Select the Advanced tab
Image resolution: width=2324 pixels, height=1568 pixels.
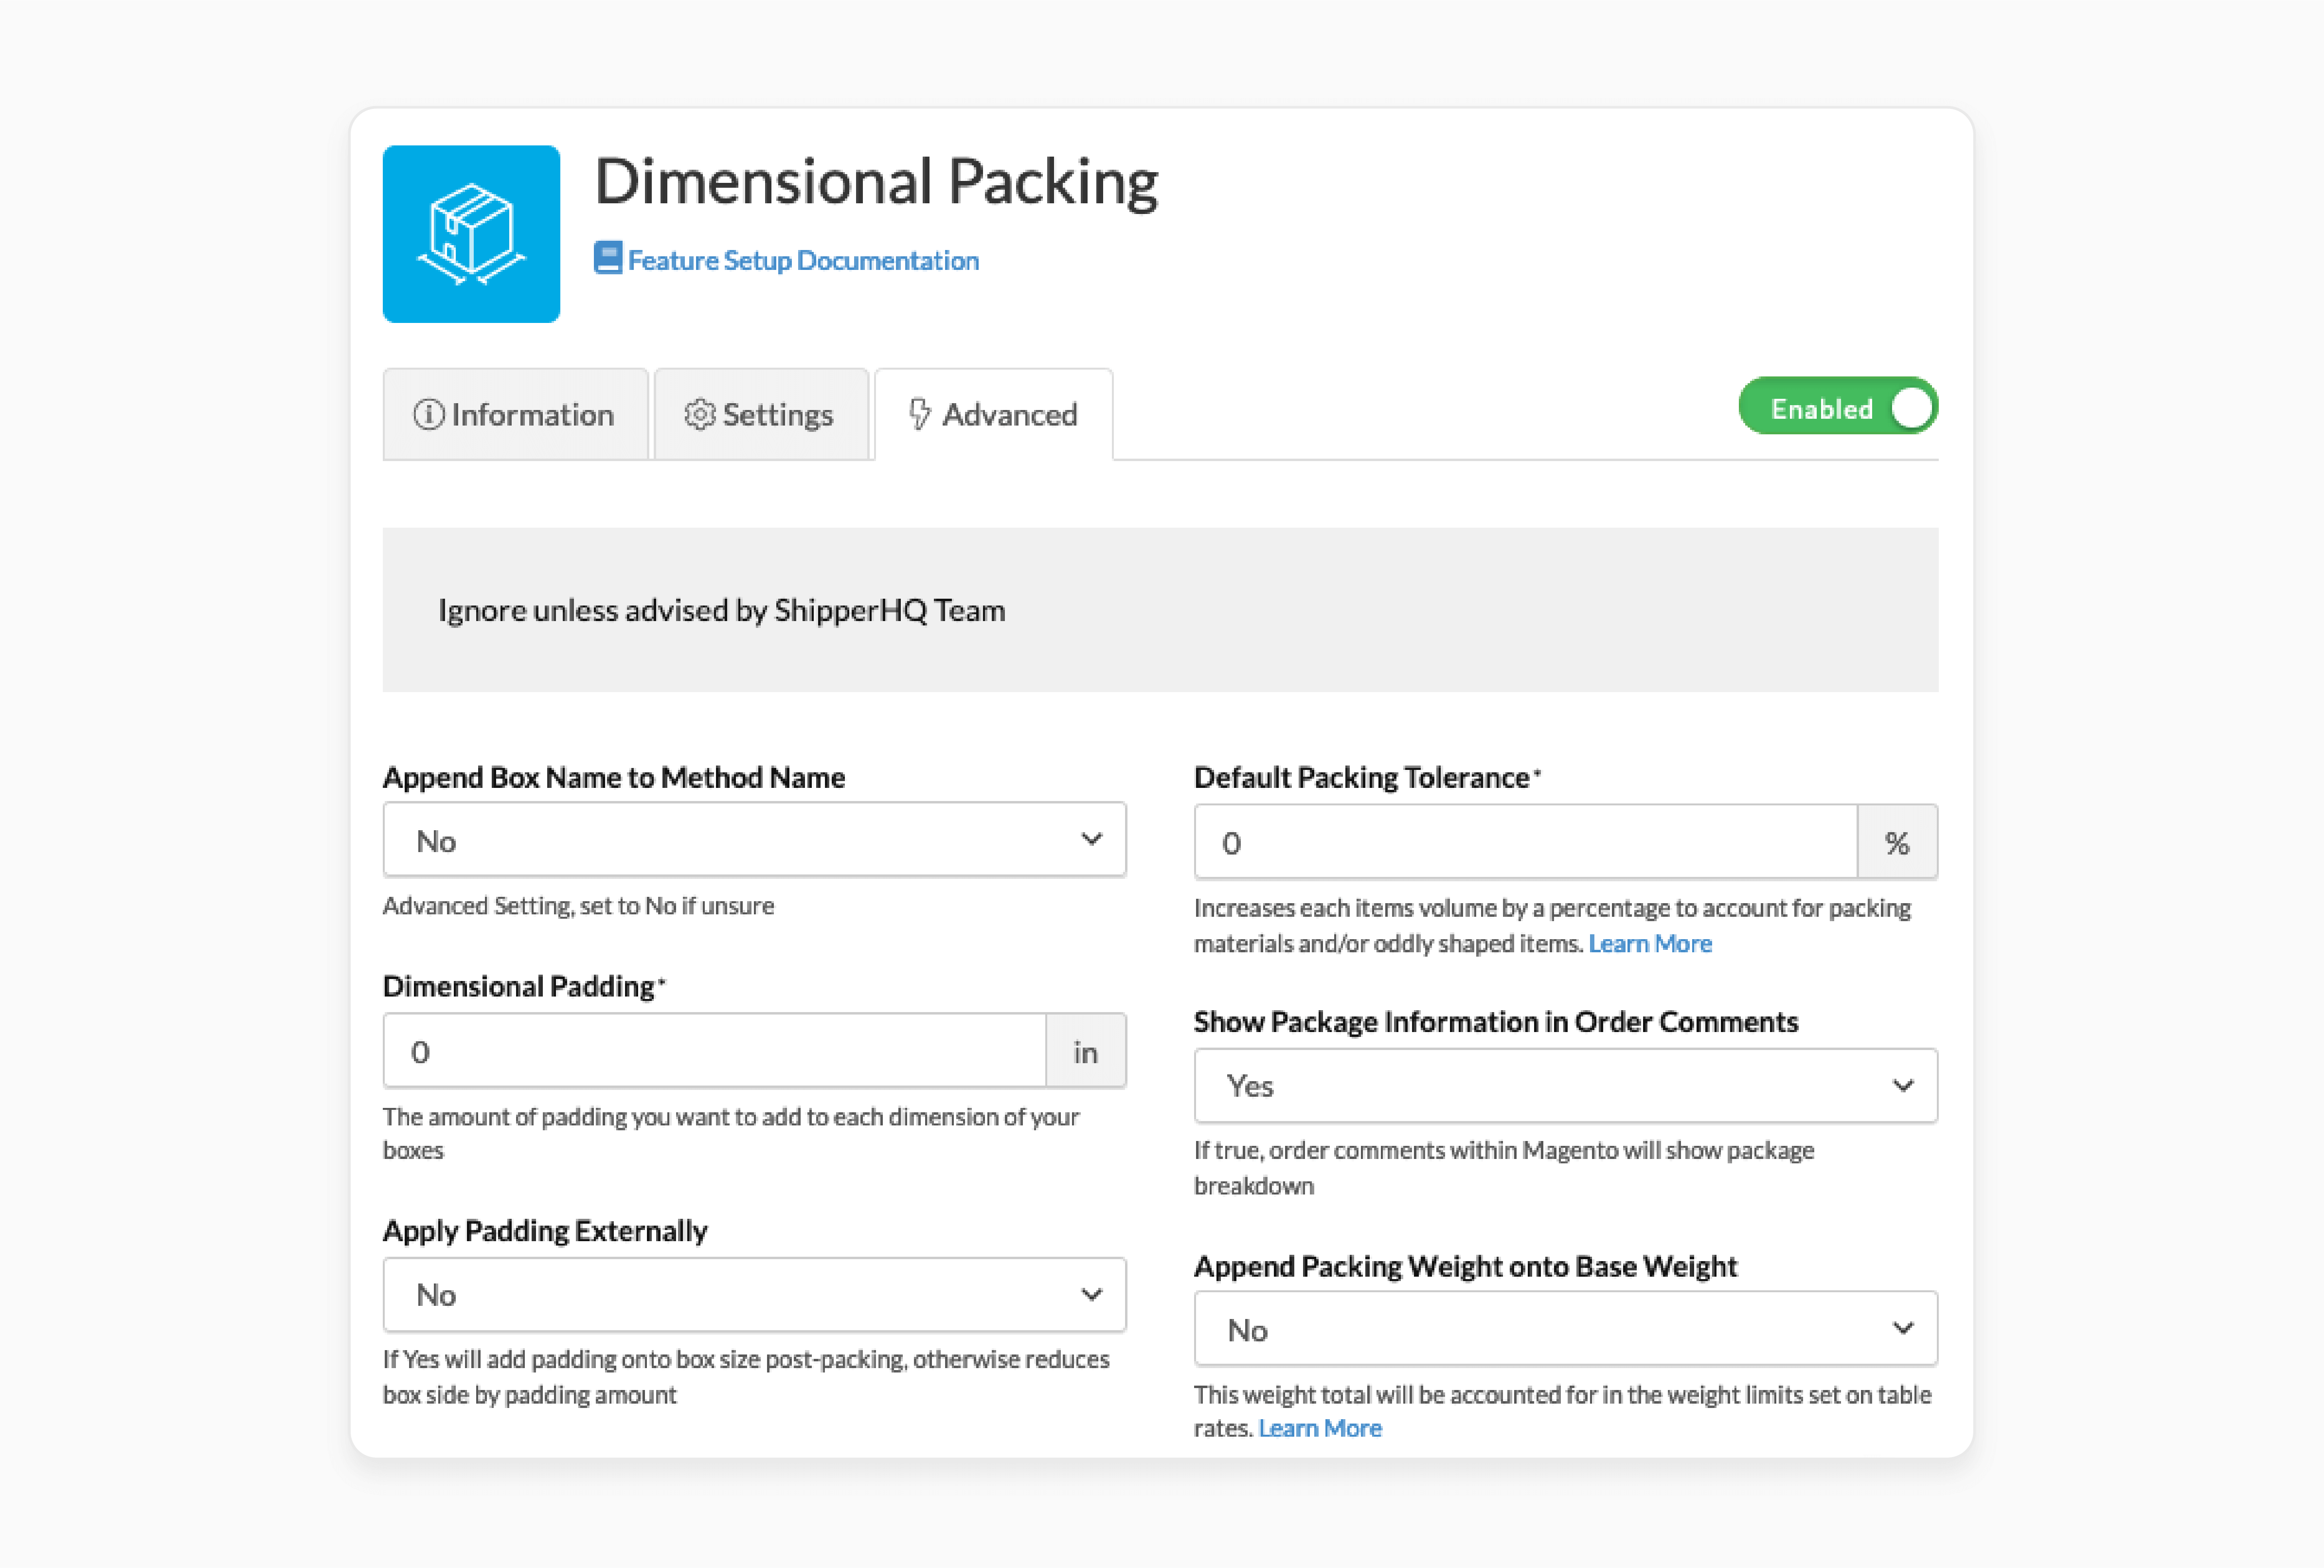coord(993,414)
